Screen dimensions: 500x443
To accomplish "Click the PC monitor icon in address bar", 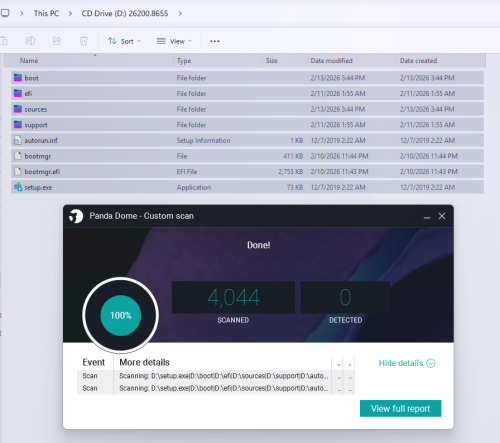I will (x=5, y=13).
